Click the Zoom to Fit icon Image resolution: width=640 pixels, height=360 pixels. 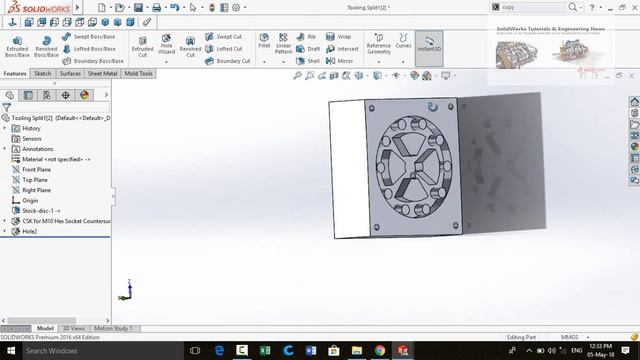pyautogui.click(x=298, y=76)
